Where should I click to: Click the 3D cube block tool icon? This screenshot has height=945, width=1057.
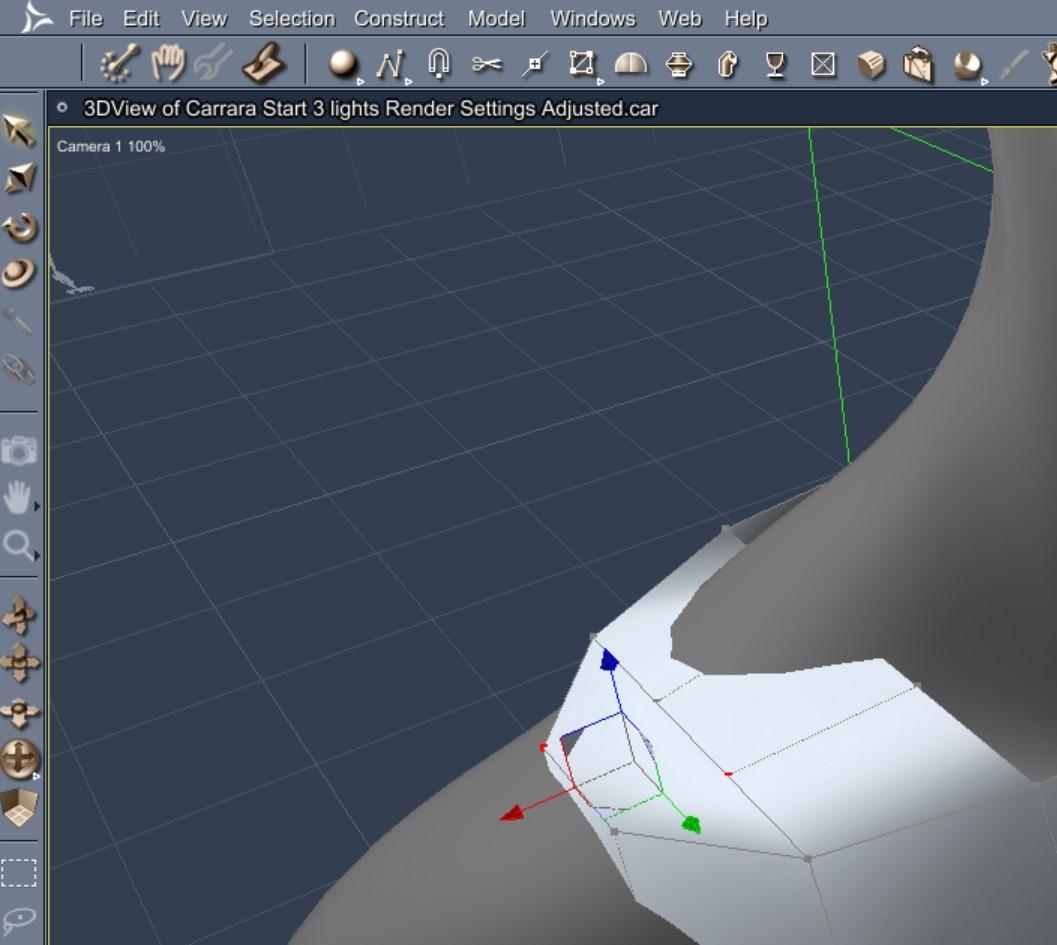click(x=871, y=65)
